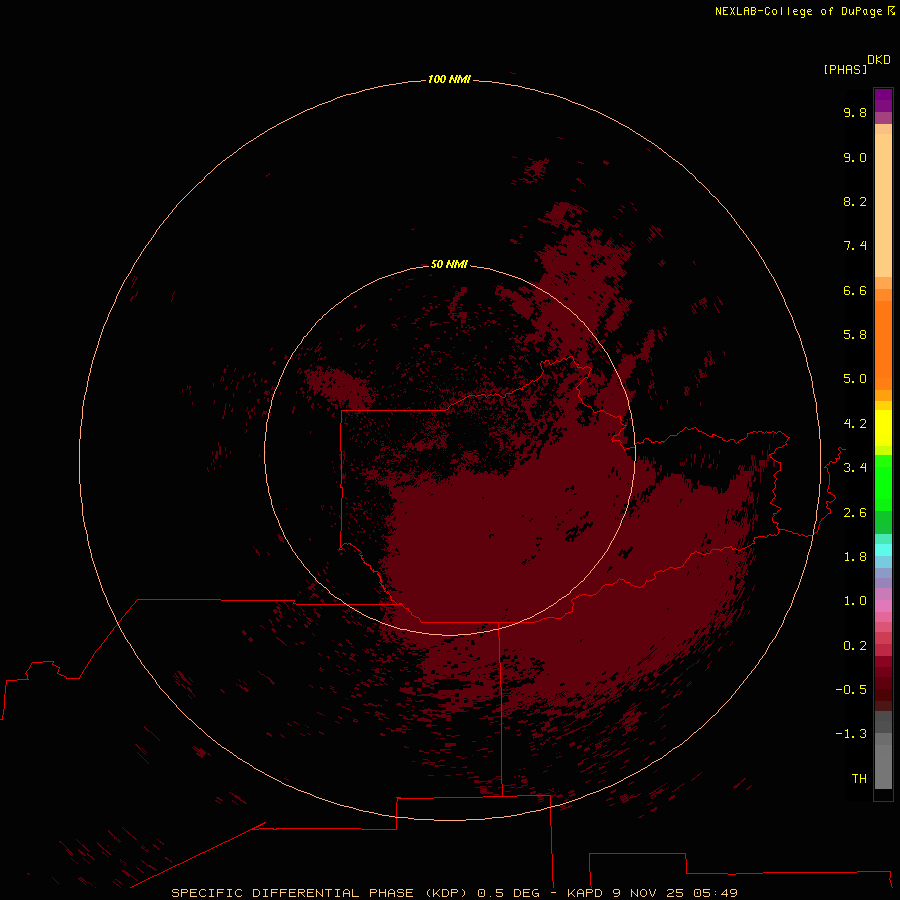
Task: Click the 4.2 scale label
Action: point(855,424)
